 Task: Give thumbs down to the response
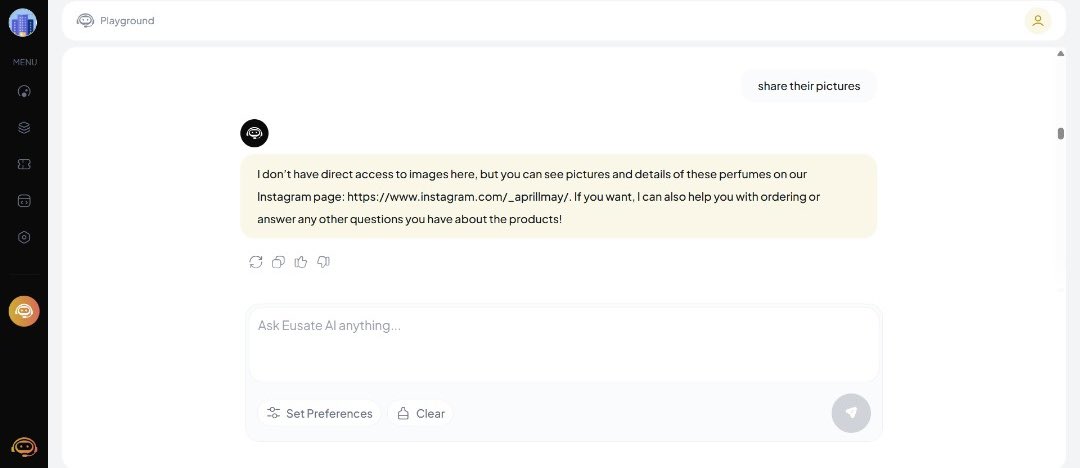323,262
